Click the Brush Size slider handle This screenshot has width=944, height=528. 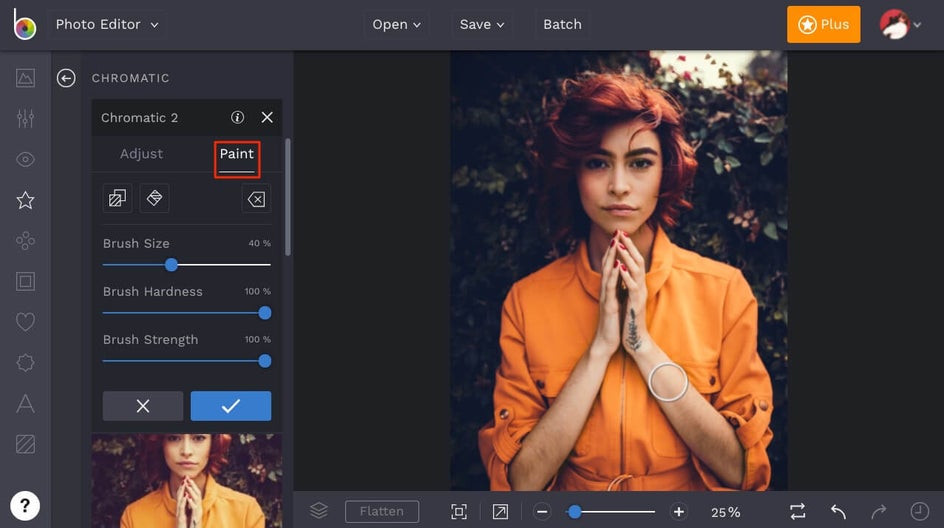171,265
